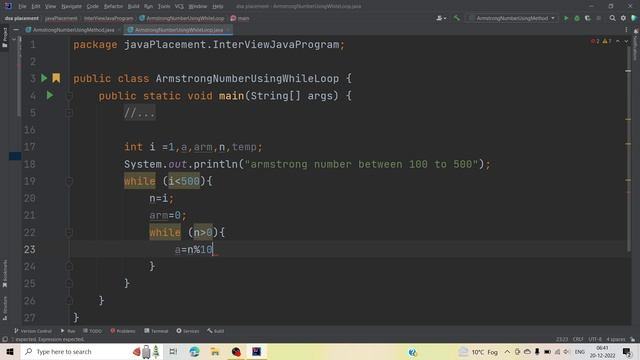This screenshot has height=360, width=640.
Task: Click InterViewJavaProgram breadcrumb
Action: pyautogui.click(x=108, y=18)
